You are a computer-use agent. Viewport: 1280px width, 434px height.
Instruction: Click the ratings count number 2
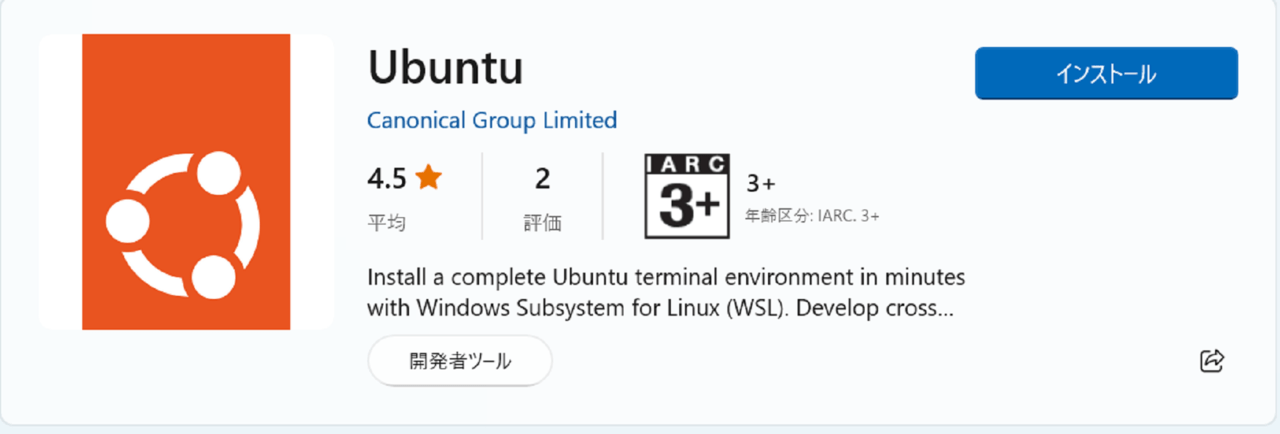543,179
